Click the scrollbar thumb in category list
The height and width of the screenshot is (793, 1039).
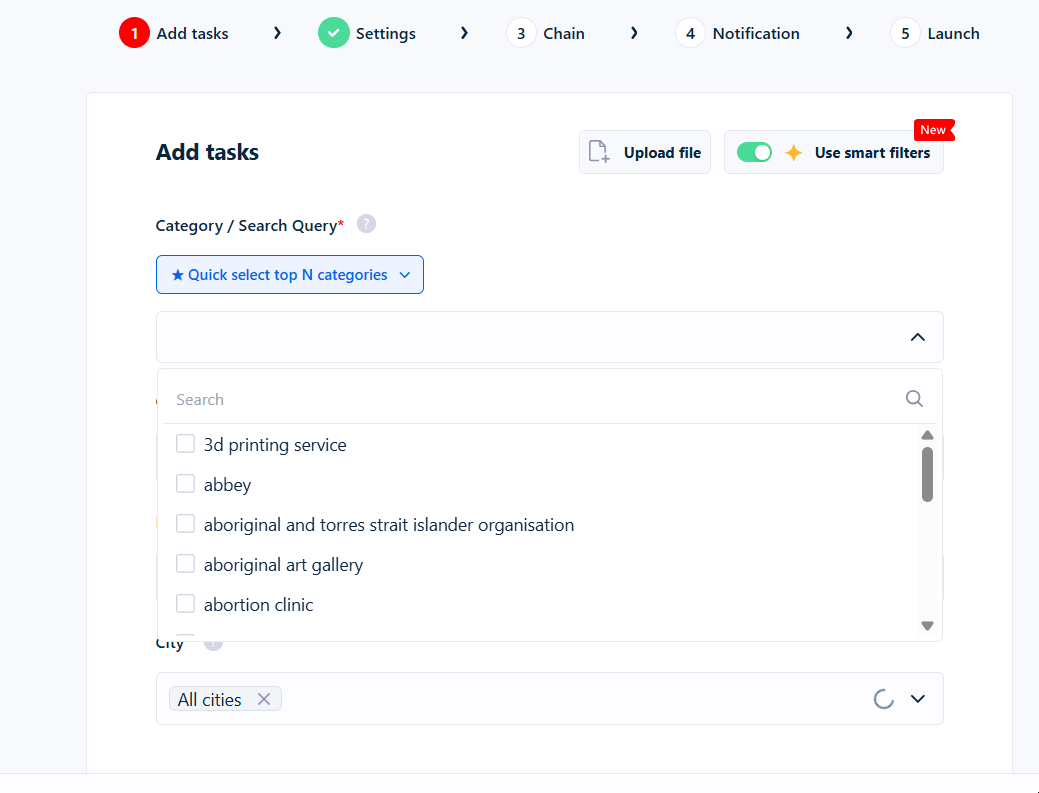click(927, 474)
